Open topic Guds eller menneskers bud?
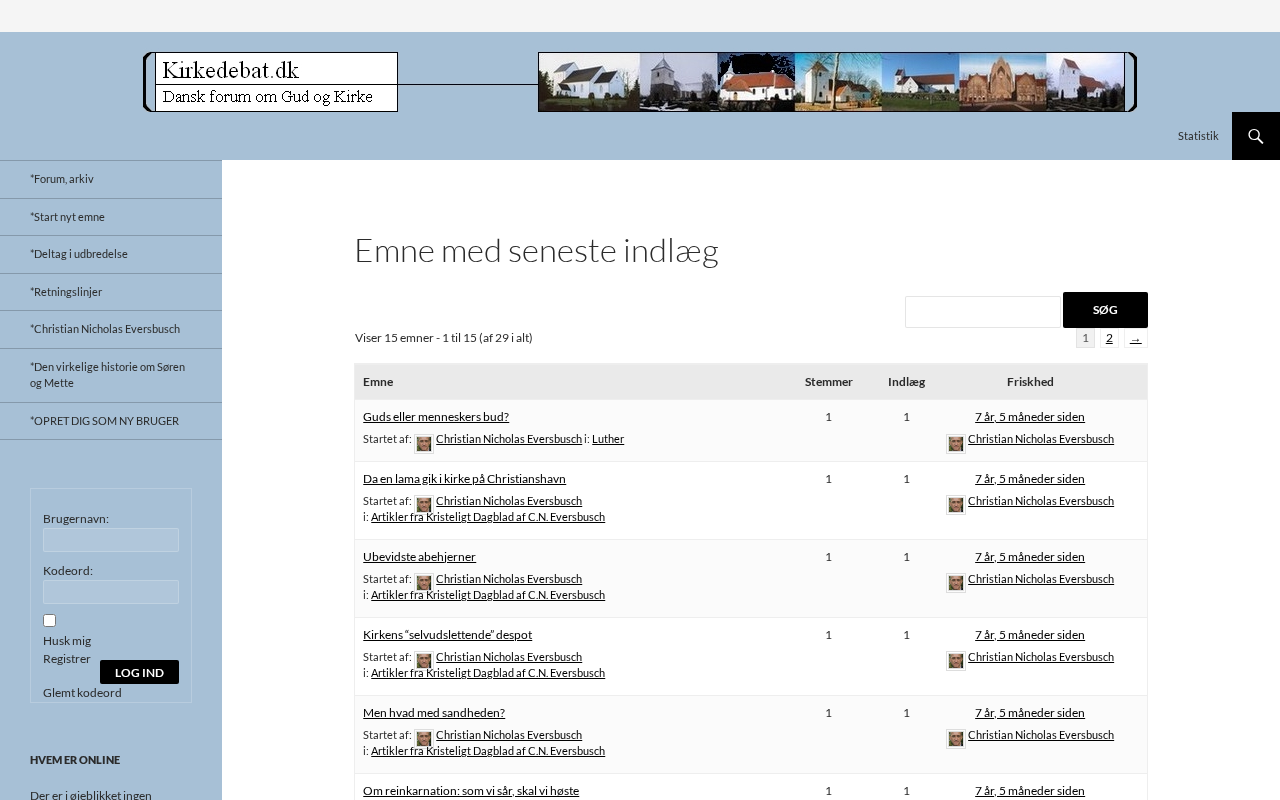This screenshot has height=800, width=1280. coord(436,417)
